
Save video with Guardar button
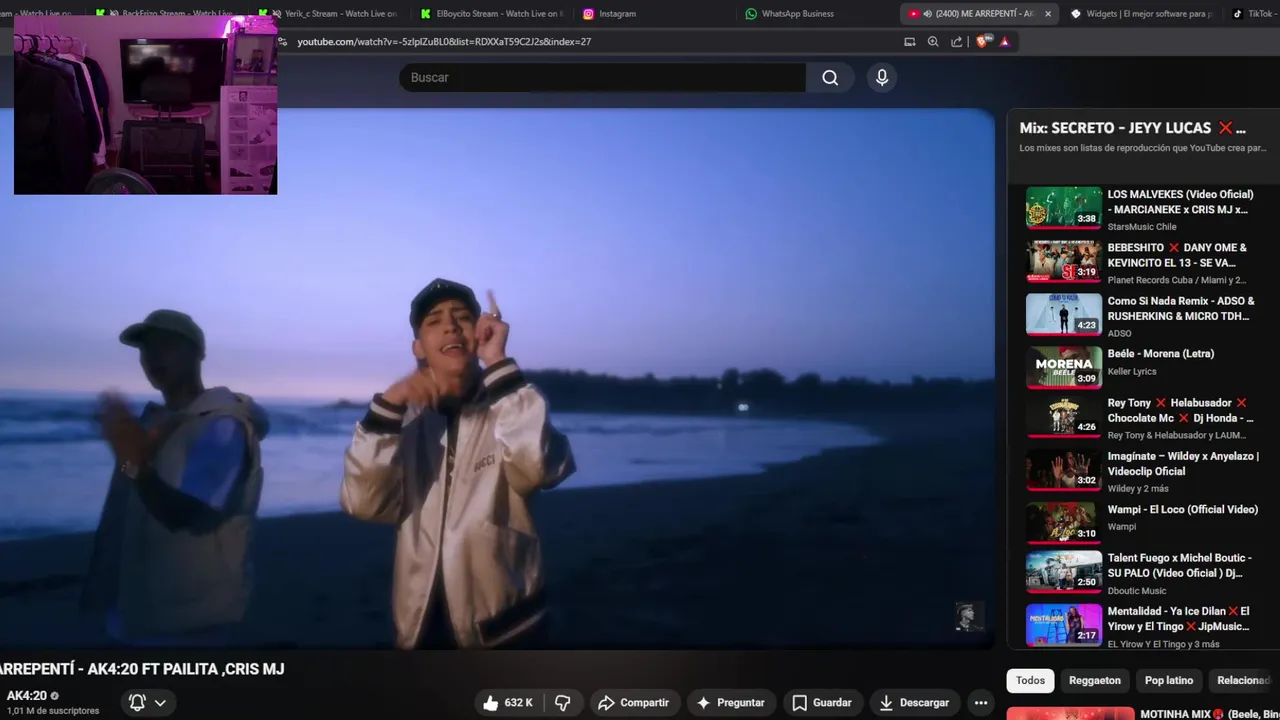click(822, 703)
